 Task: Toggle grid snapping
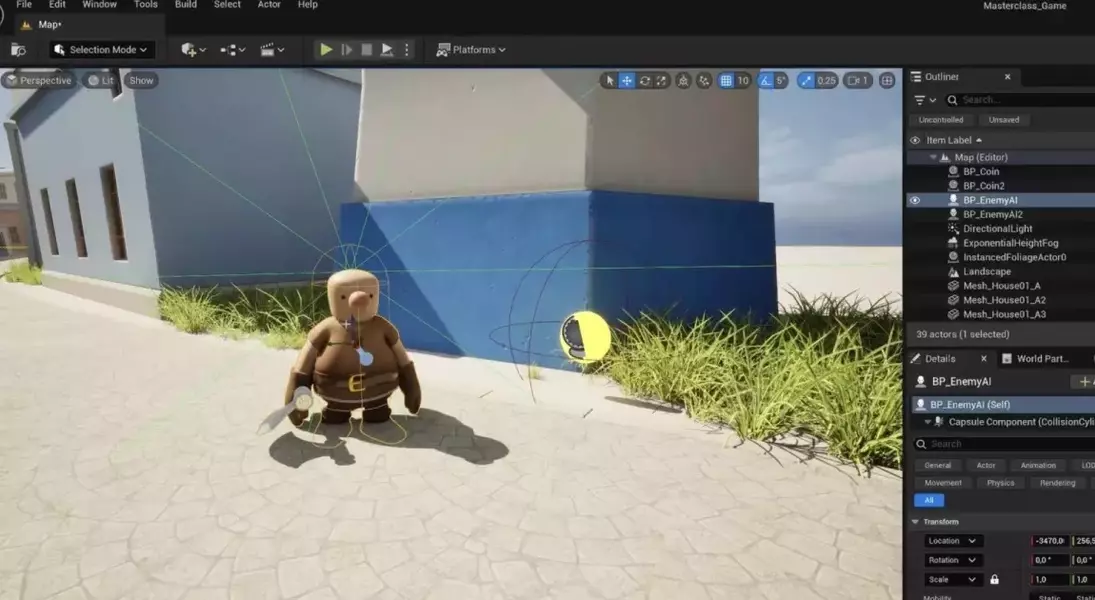[x=726, y=80]
